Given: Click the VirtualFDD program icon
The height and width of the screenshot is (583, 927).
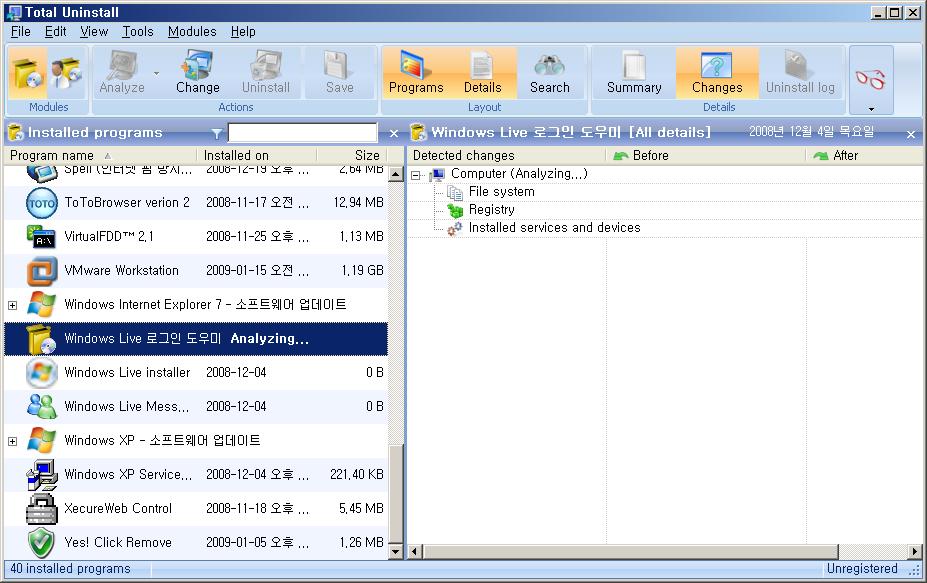Looking at the screenshot, I should [41, 237].
